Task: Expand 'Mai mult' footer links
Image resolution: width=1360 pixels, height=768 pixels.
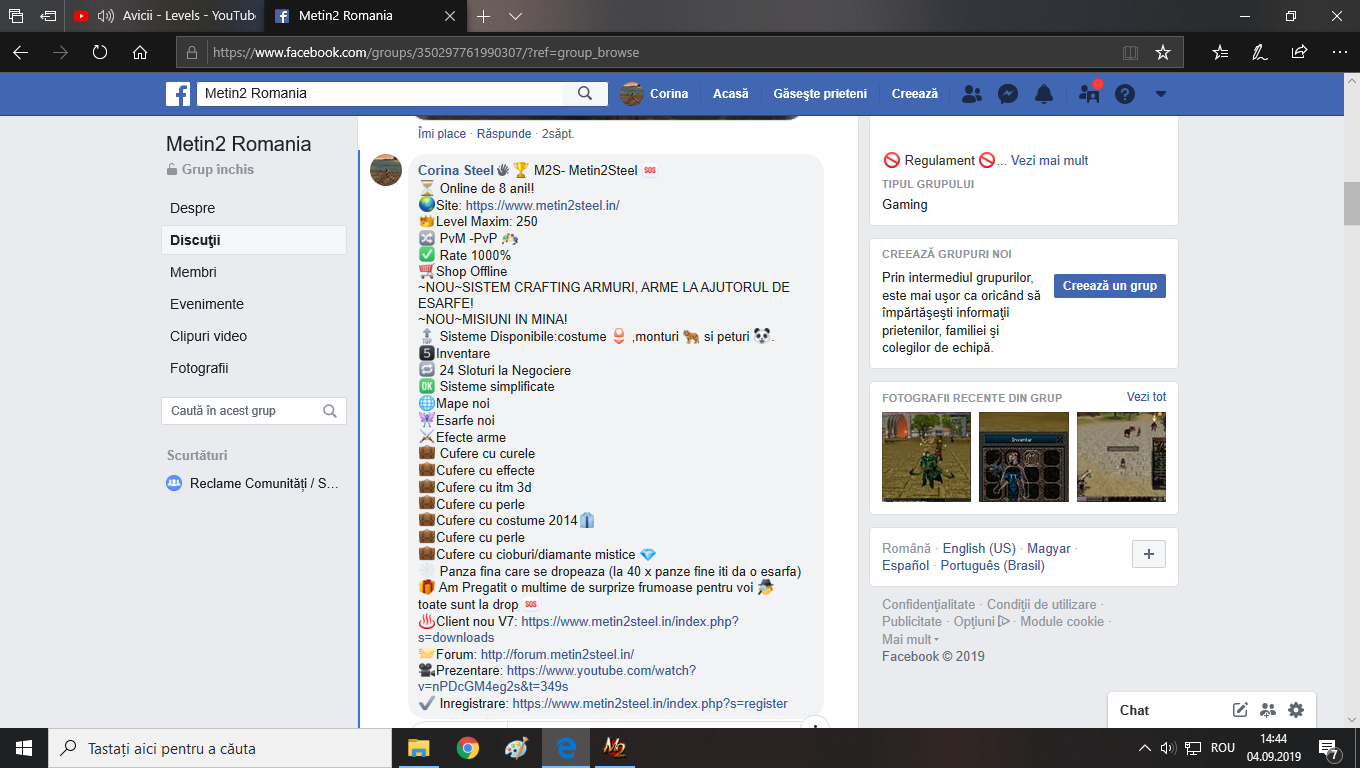Action: coord(910,639)
